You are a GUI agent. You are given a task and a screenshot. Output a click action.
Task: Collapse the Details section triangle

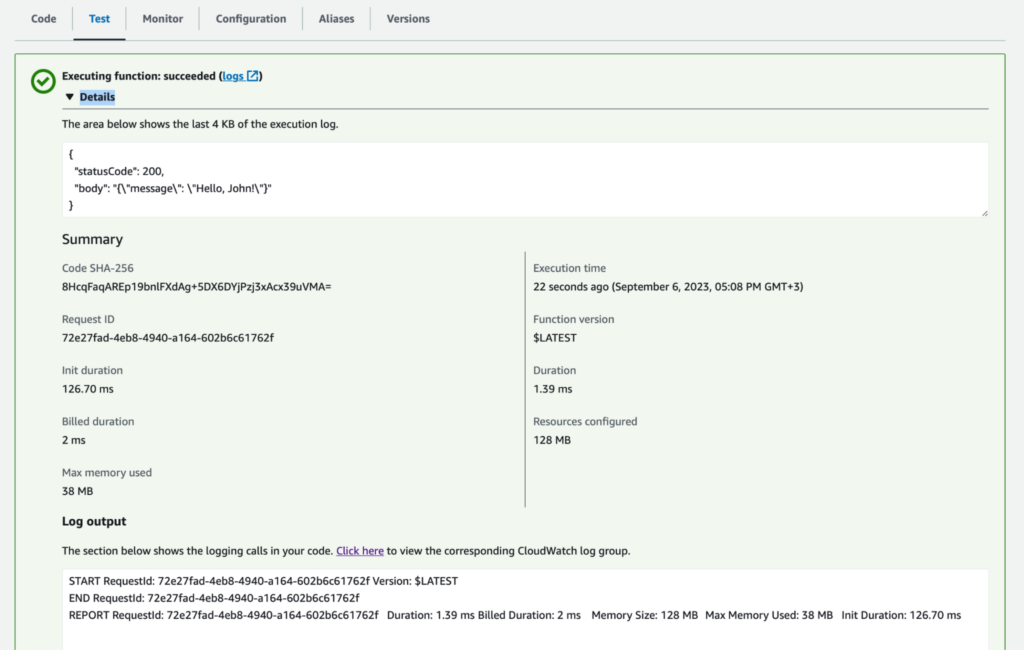(69, 97)
